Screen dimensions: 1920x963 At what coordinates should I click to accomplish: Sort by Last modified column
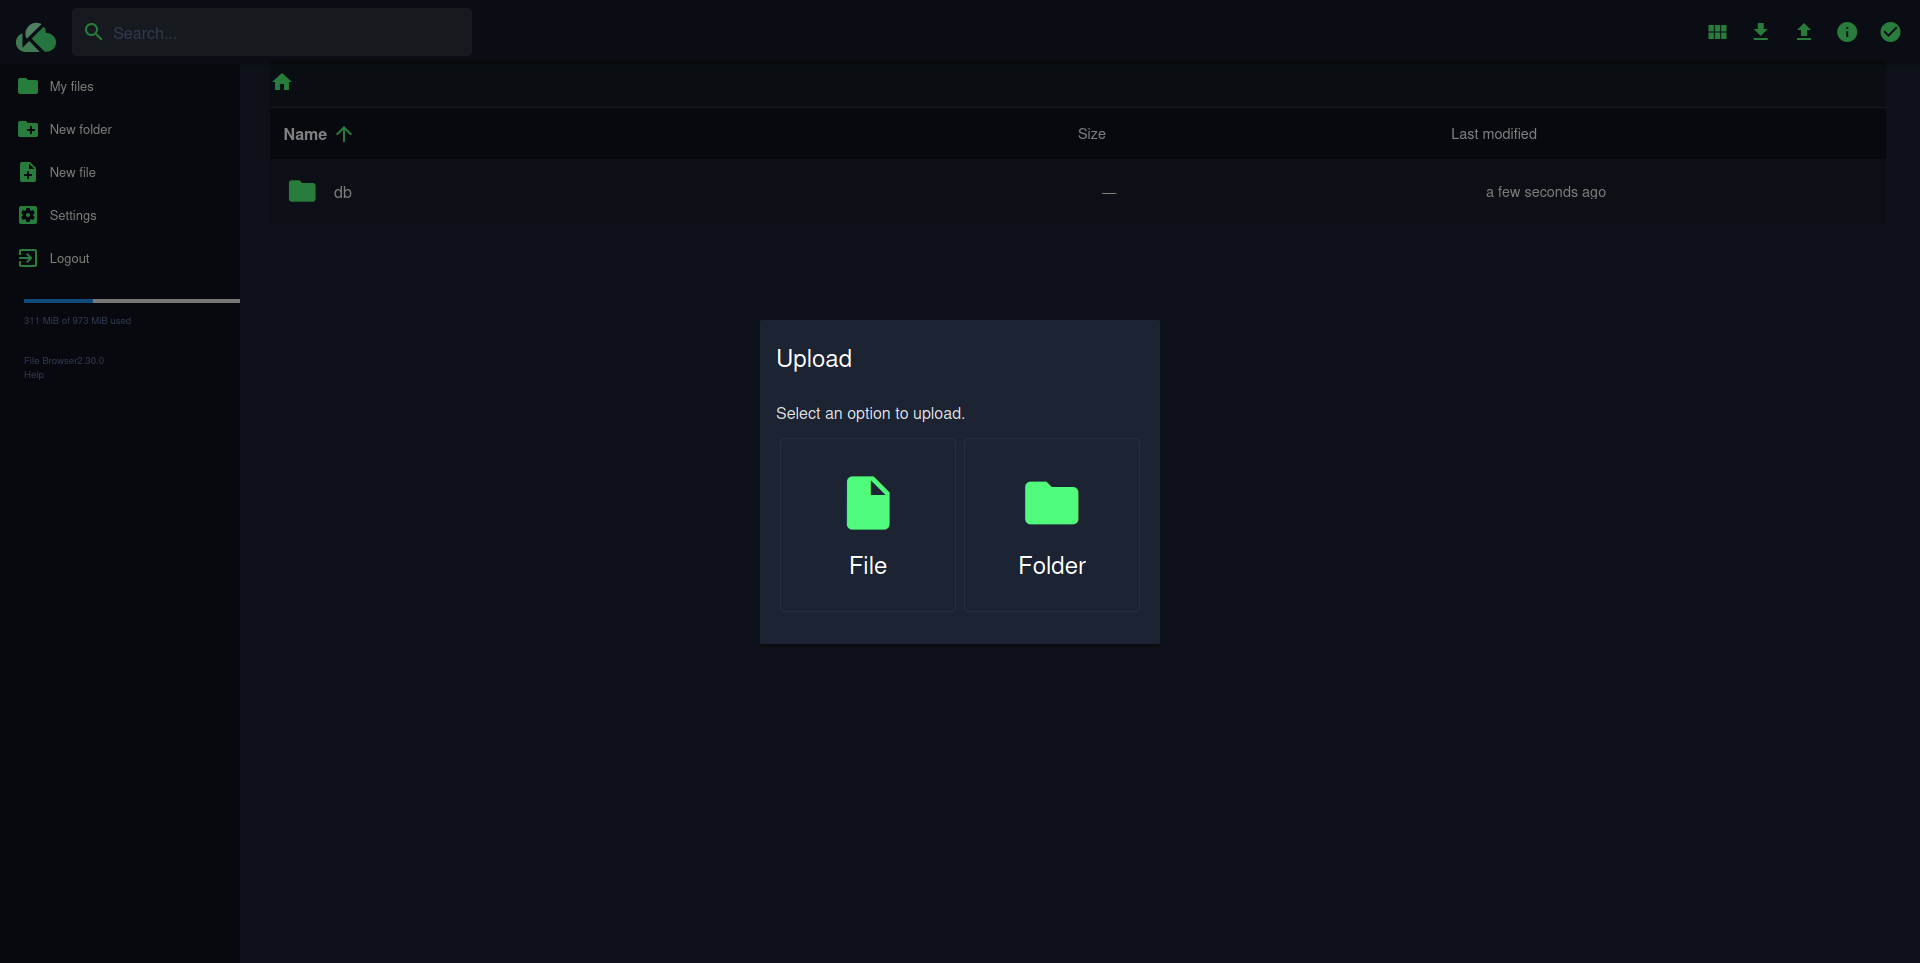(1493, 134)
